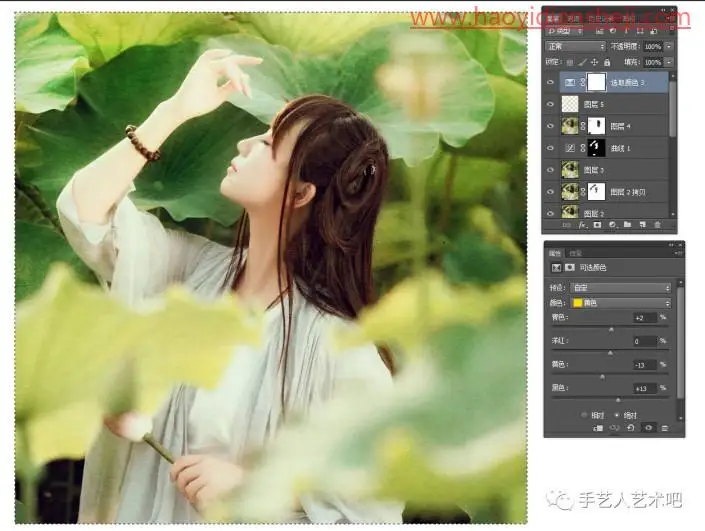View previous state icon in Properties
The height and width of the screenshot is (531, 705).
[x=614, y=428]
